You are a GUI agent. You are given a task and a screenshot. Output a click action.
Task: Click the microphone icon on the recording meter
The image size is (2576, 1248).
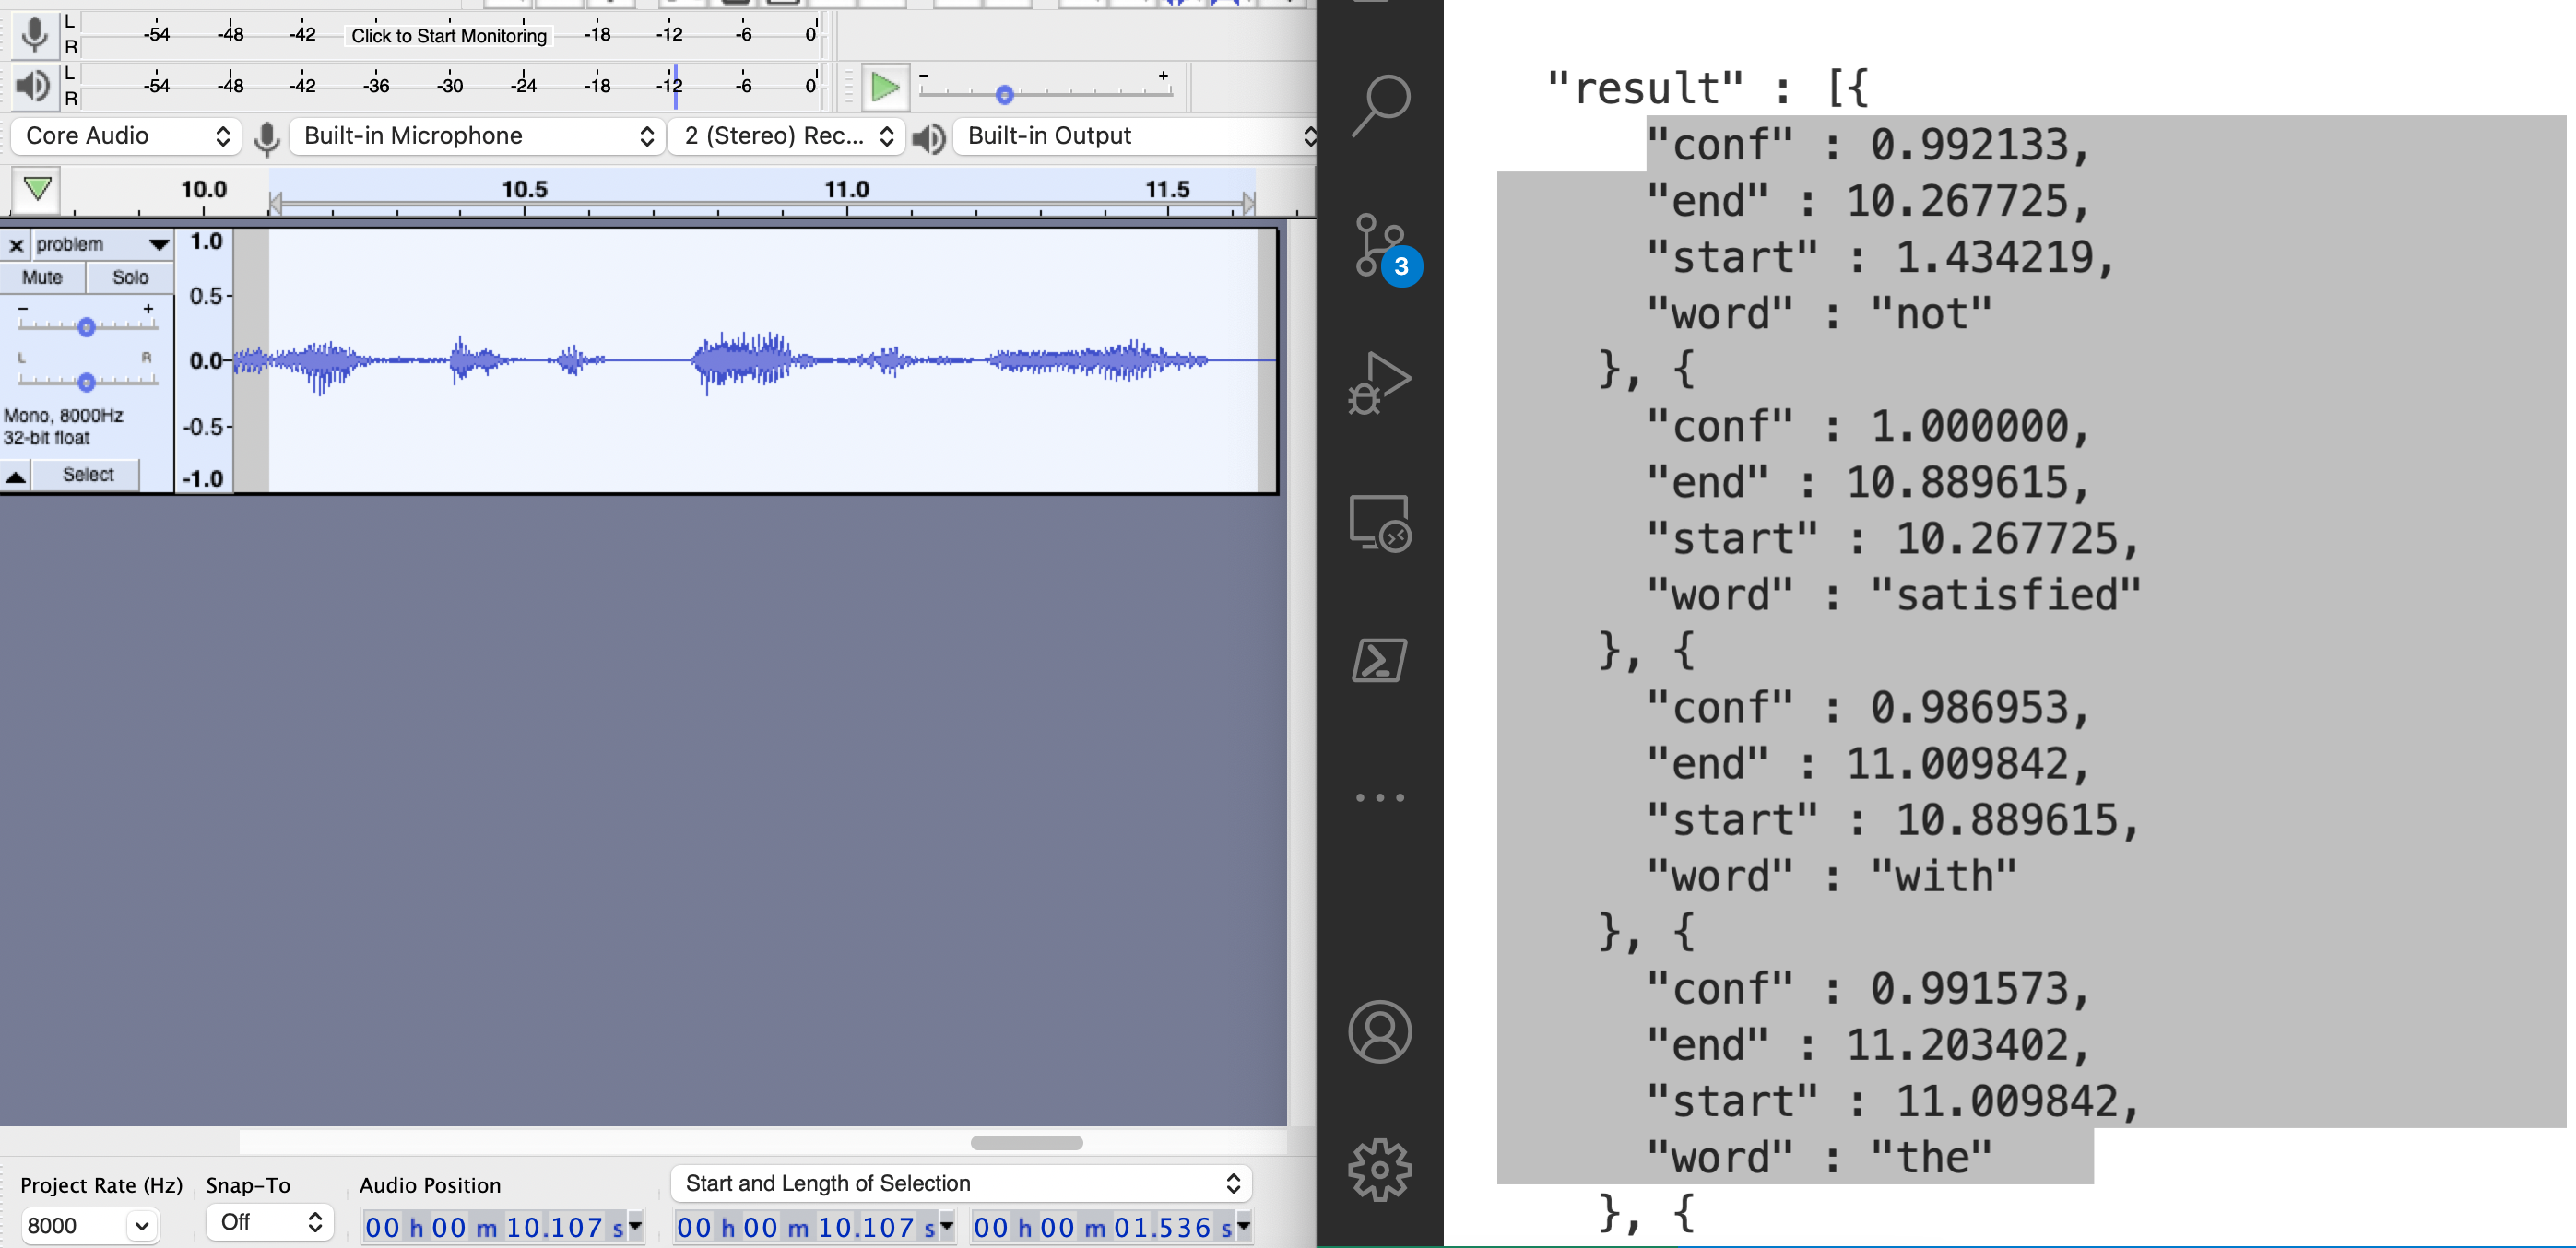point(36,35)
